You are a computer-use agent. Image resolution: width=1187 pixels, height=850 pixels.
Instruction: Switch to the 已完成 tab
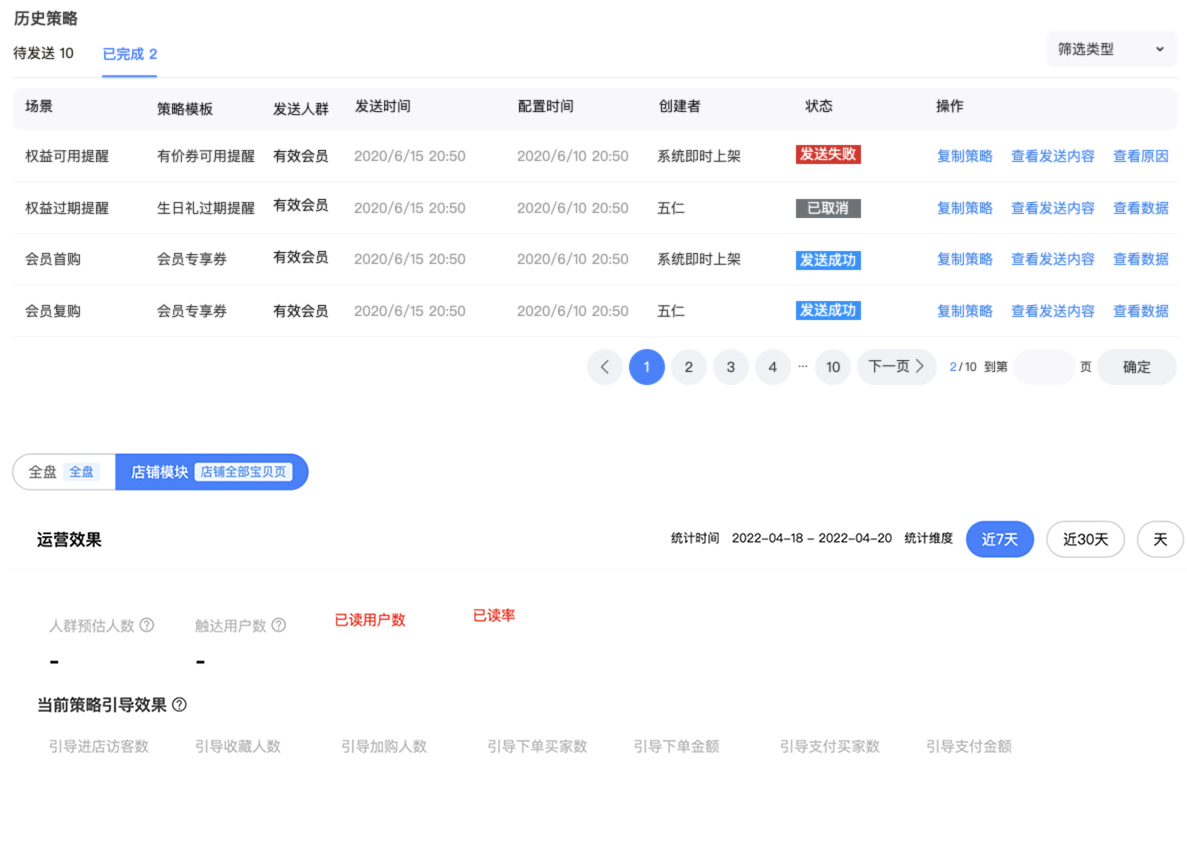click(128, 56)
